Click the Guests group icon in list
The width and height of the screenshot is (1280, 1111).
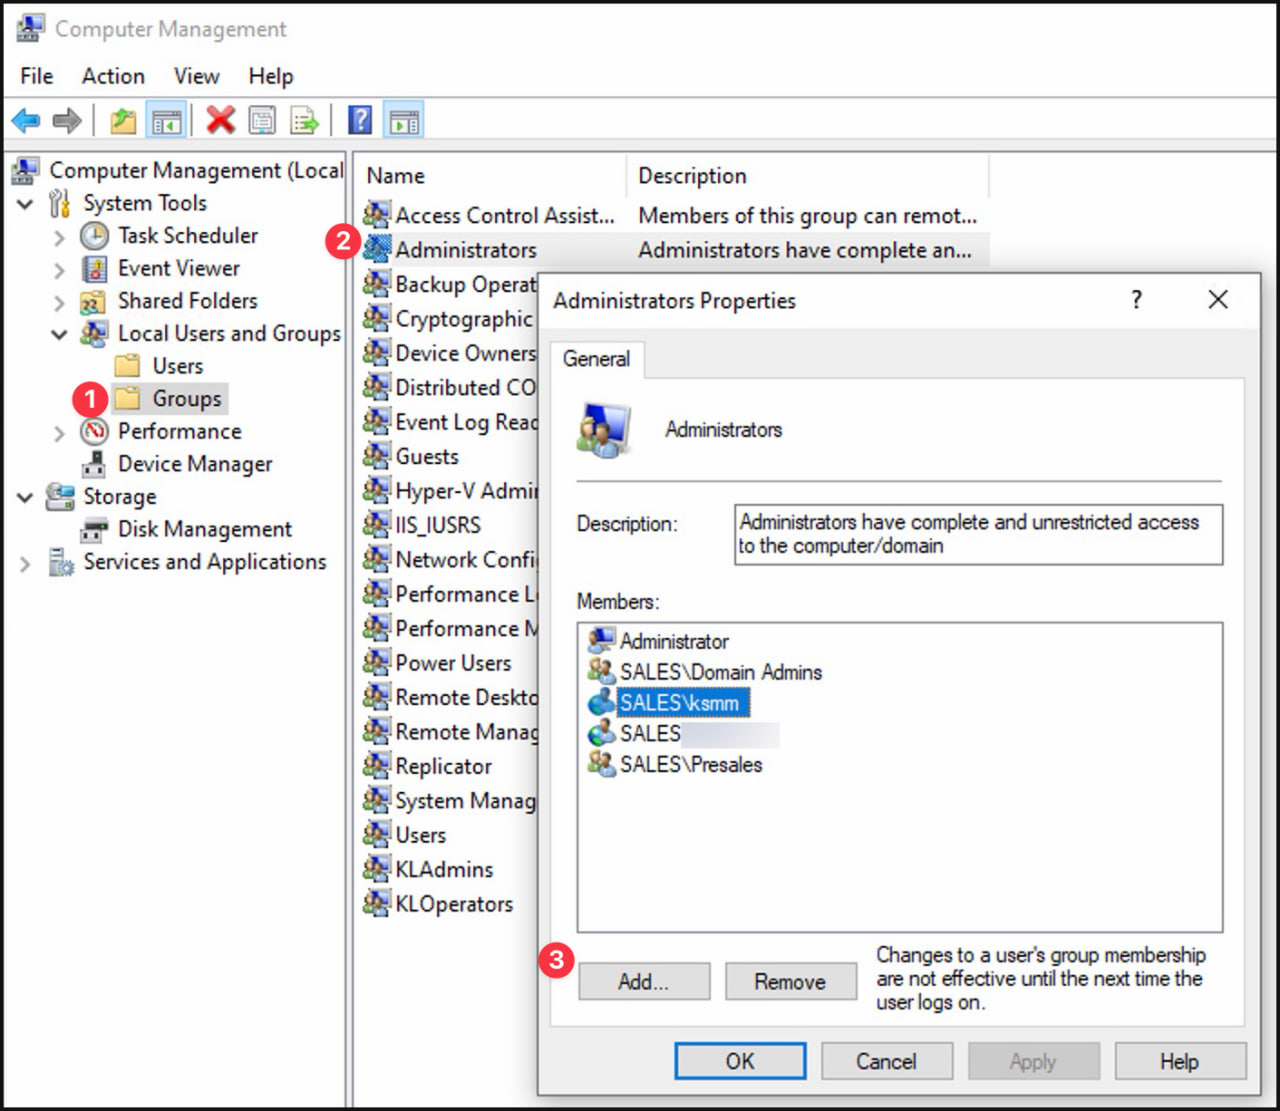point(376,456)
